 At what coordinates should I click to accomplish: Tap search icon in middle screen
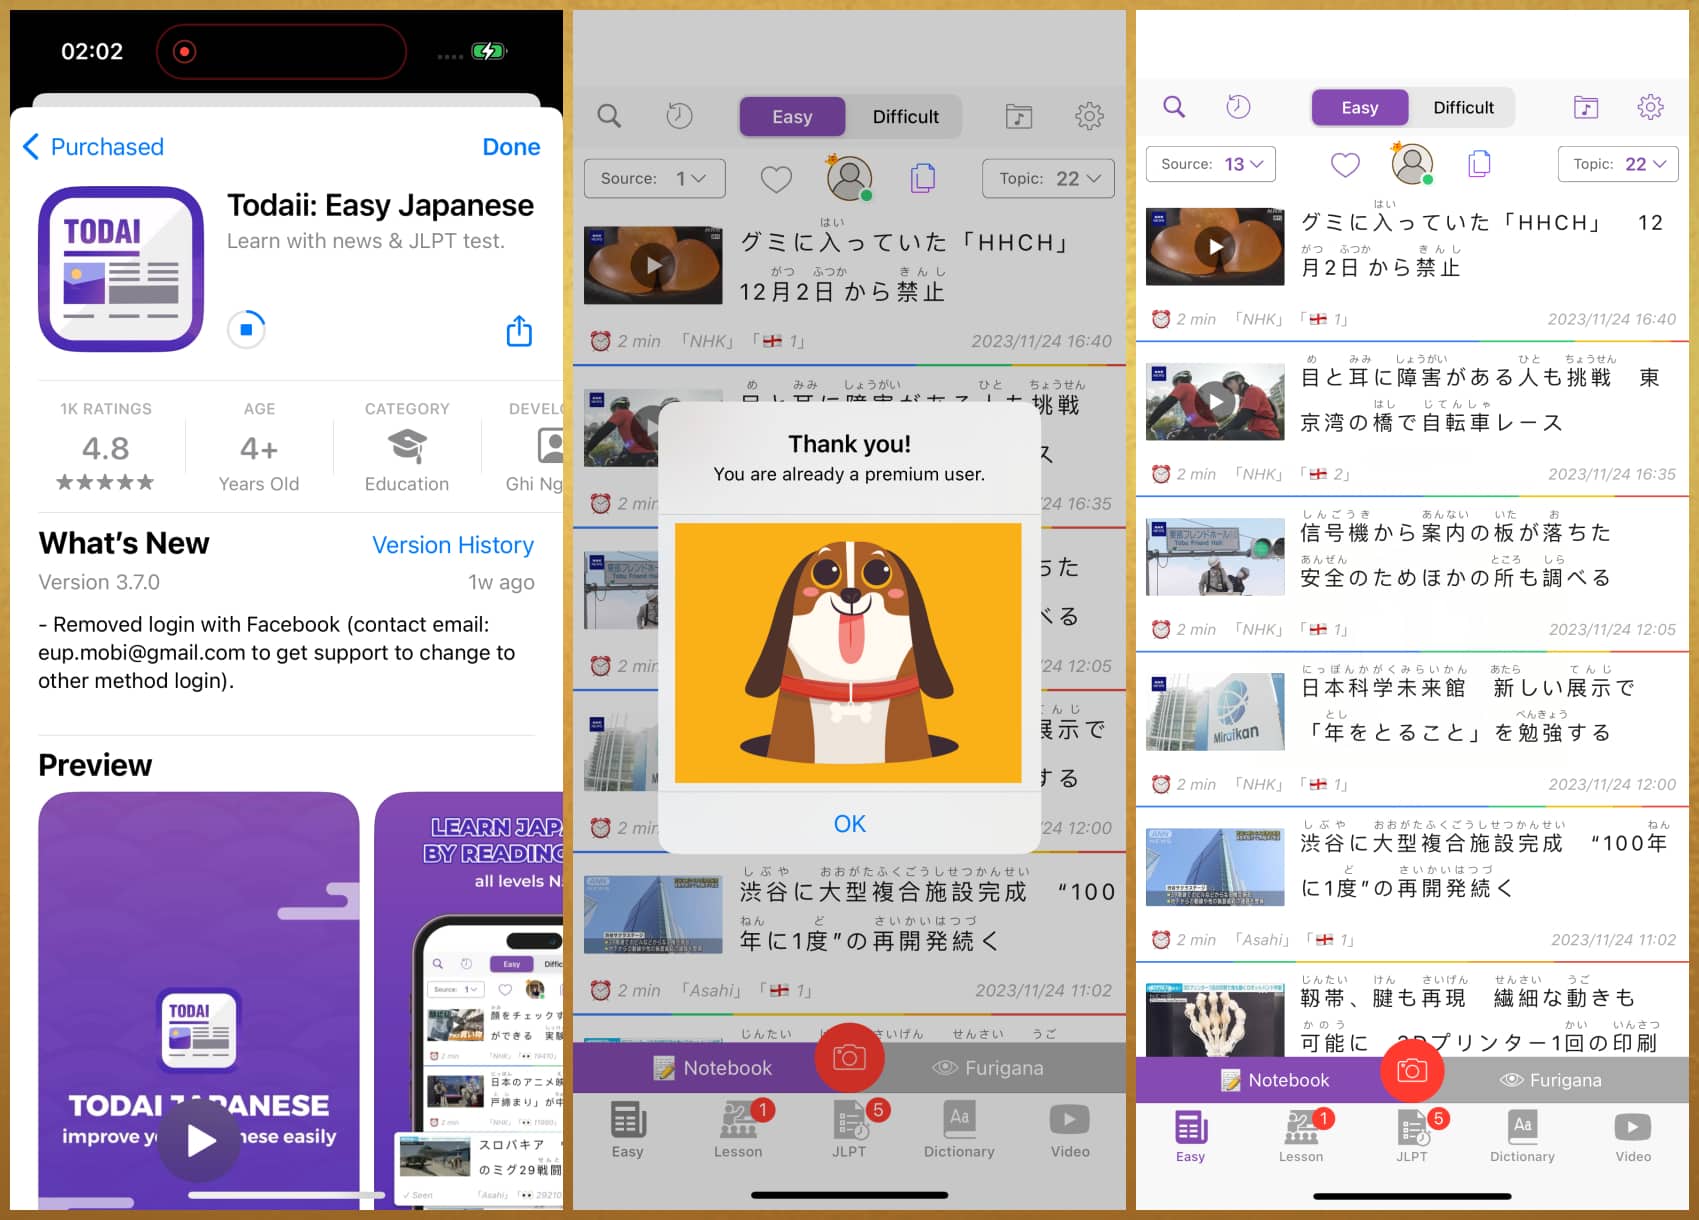pyautogui.click(x=609, y=116)
